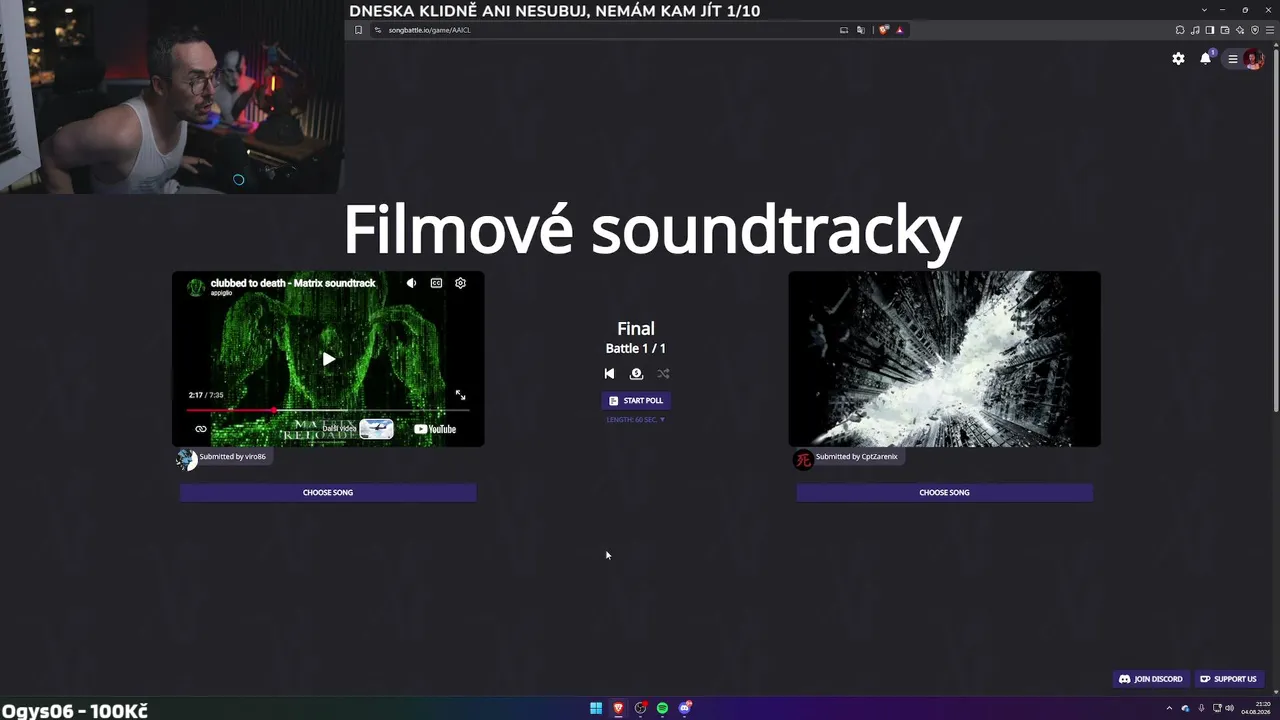Viewport: 1280px width, 720px height.
Task: Open the next video thumbnail with the airplane
Action: tap(376, 429)
